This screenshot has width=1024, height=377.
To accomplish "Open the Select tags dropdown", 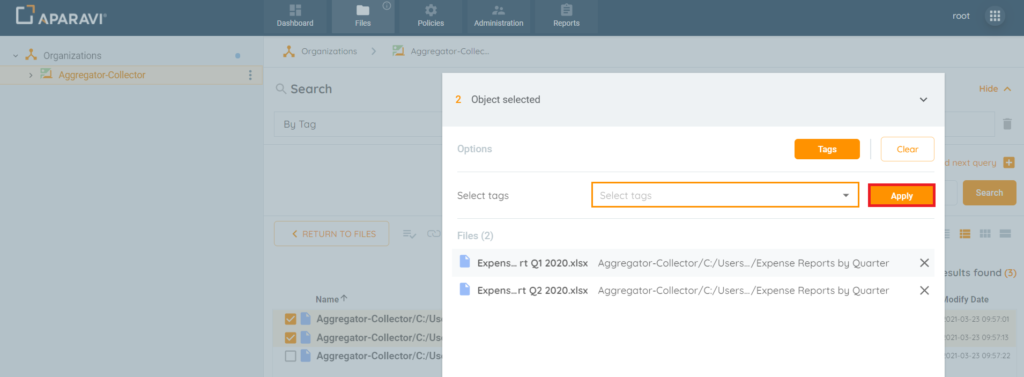I will point(725,195).
